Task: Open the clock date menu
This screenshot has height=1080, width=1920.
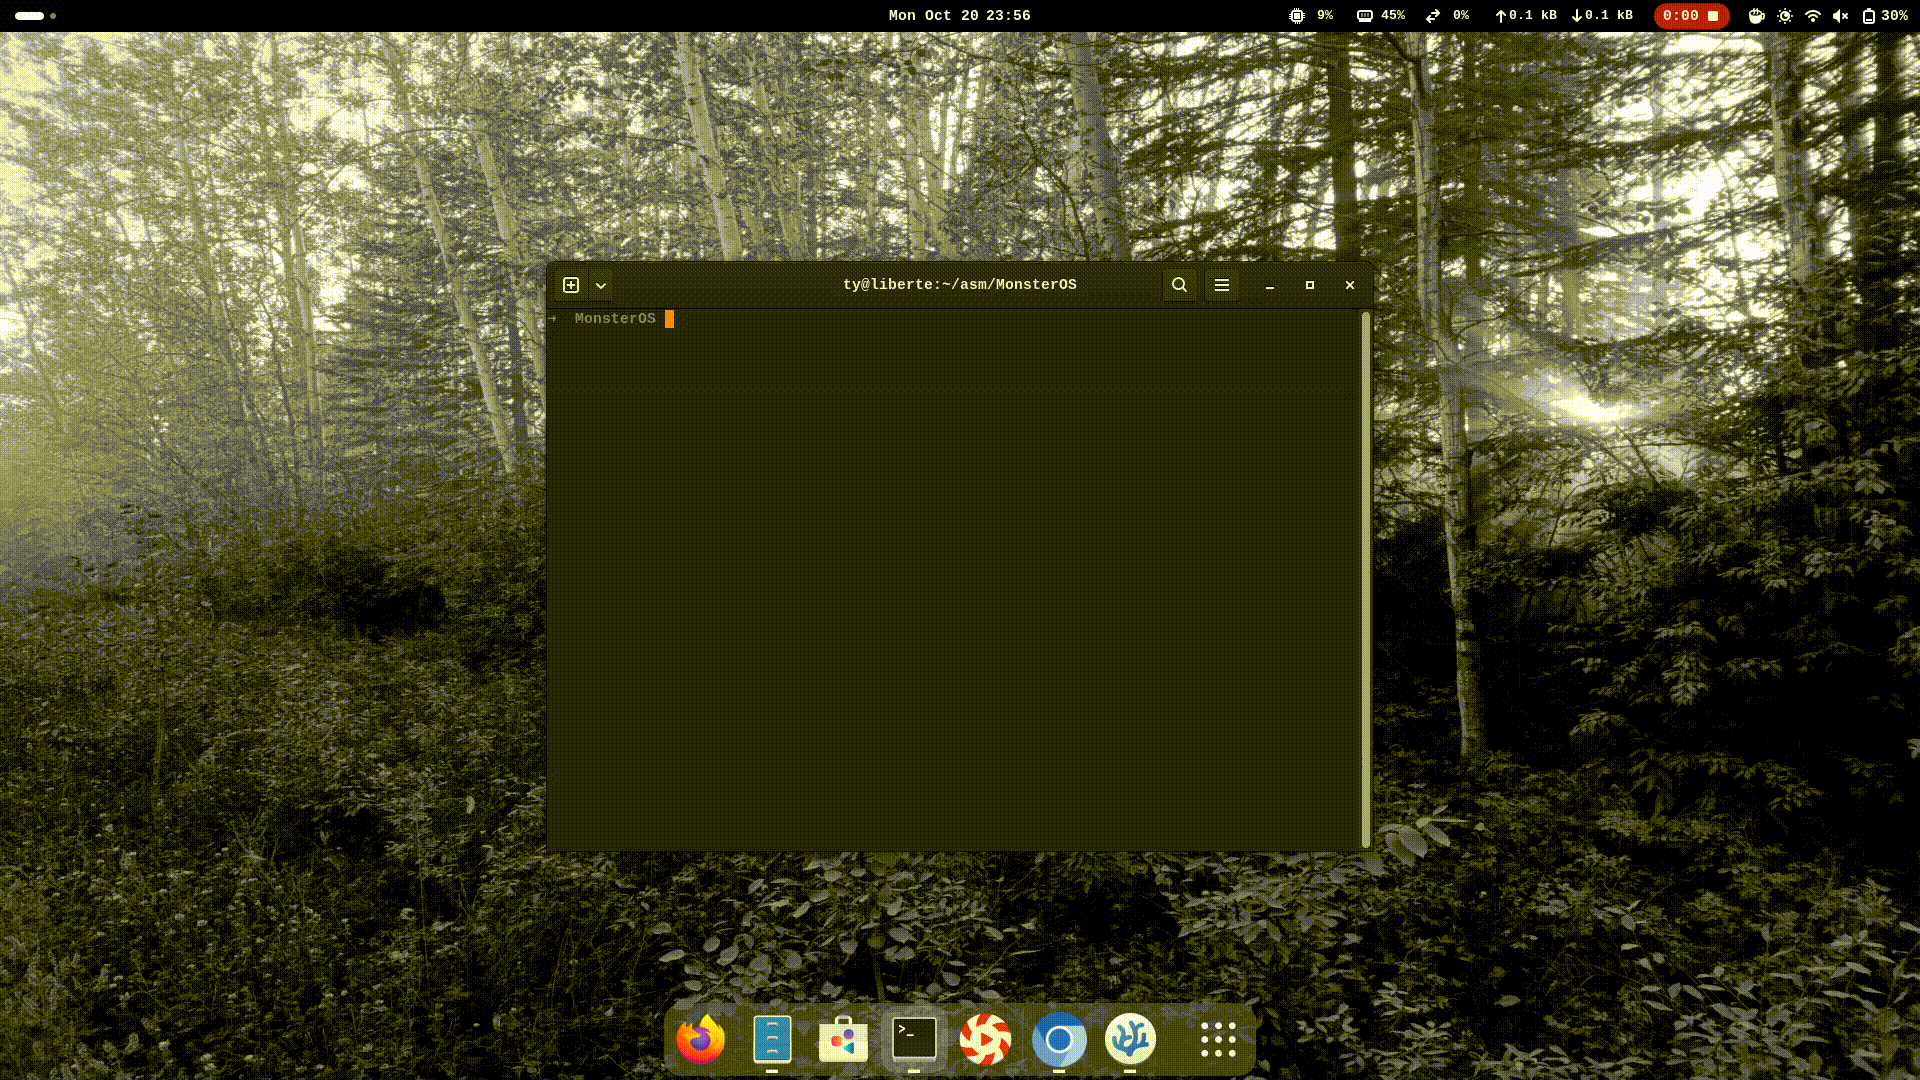Action: [x=959, y=16]
